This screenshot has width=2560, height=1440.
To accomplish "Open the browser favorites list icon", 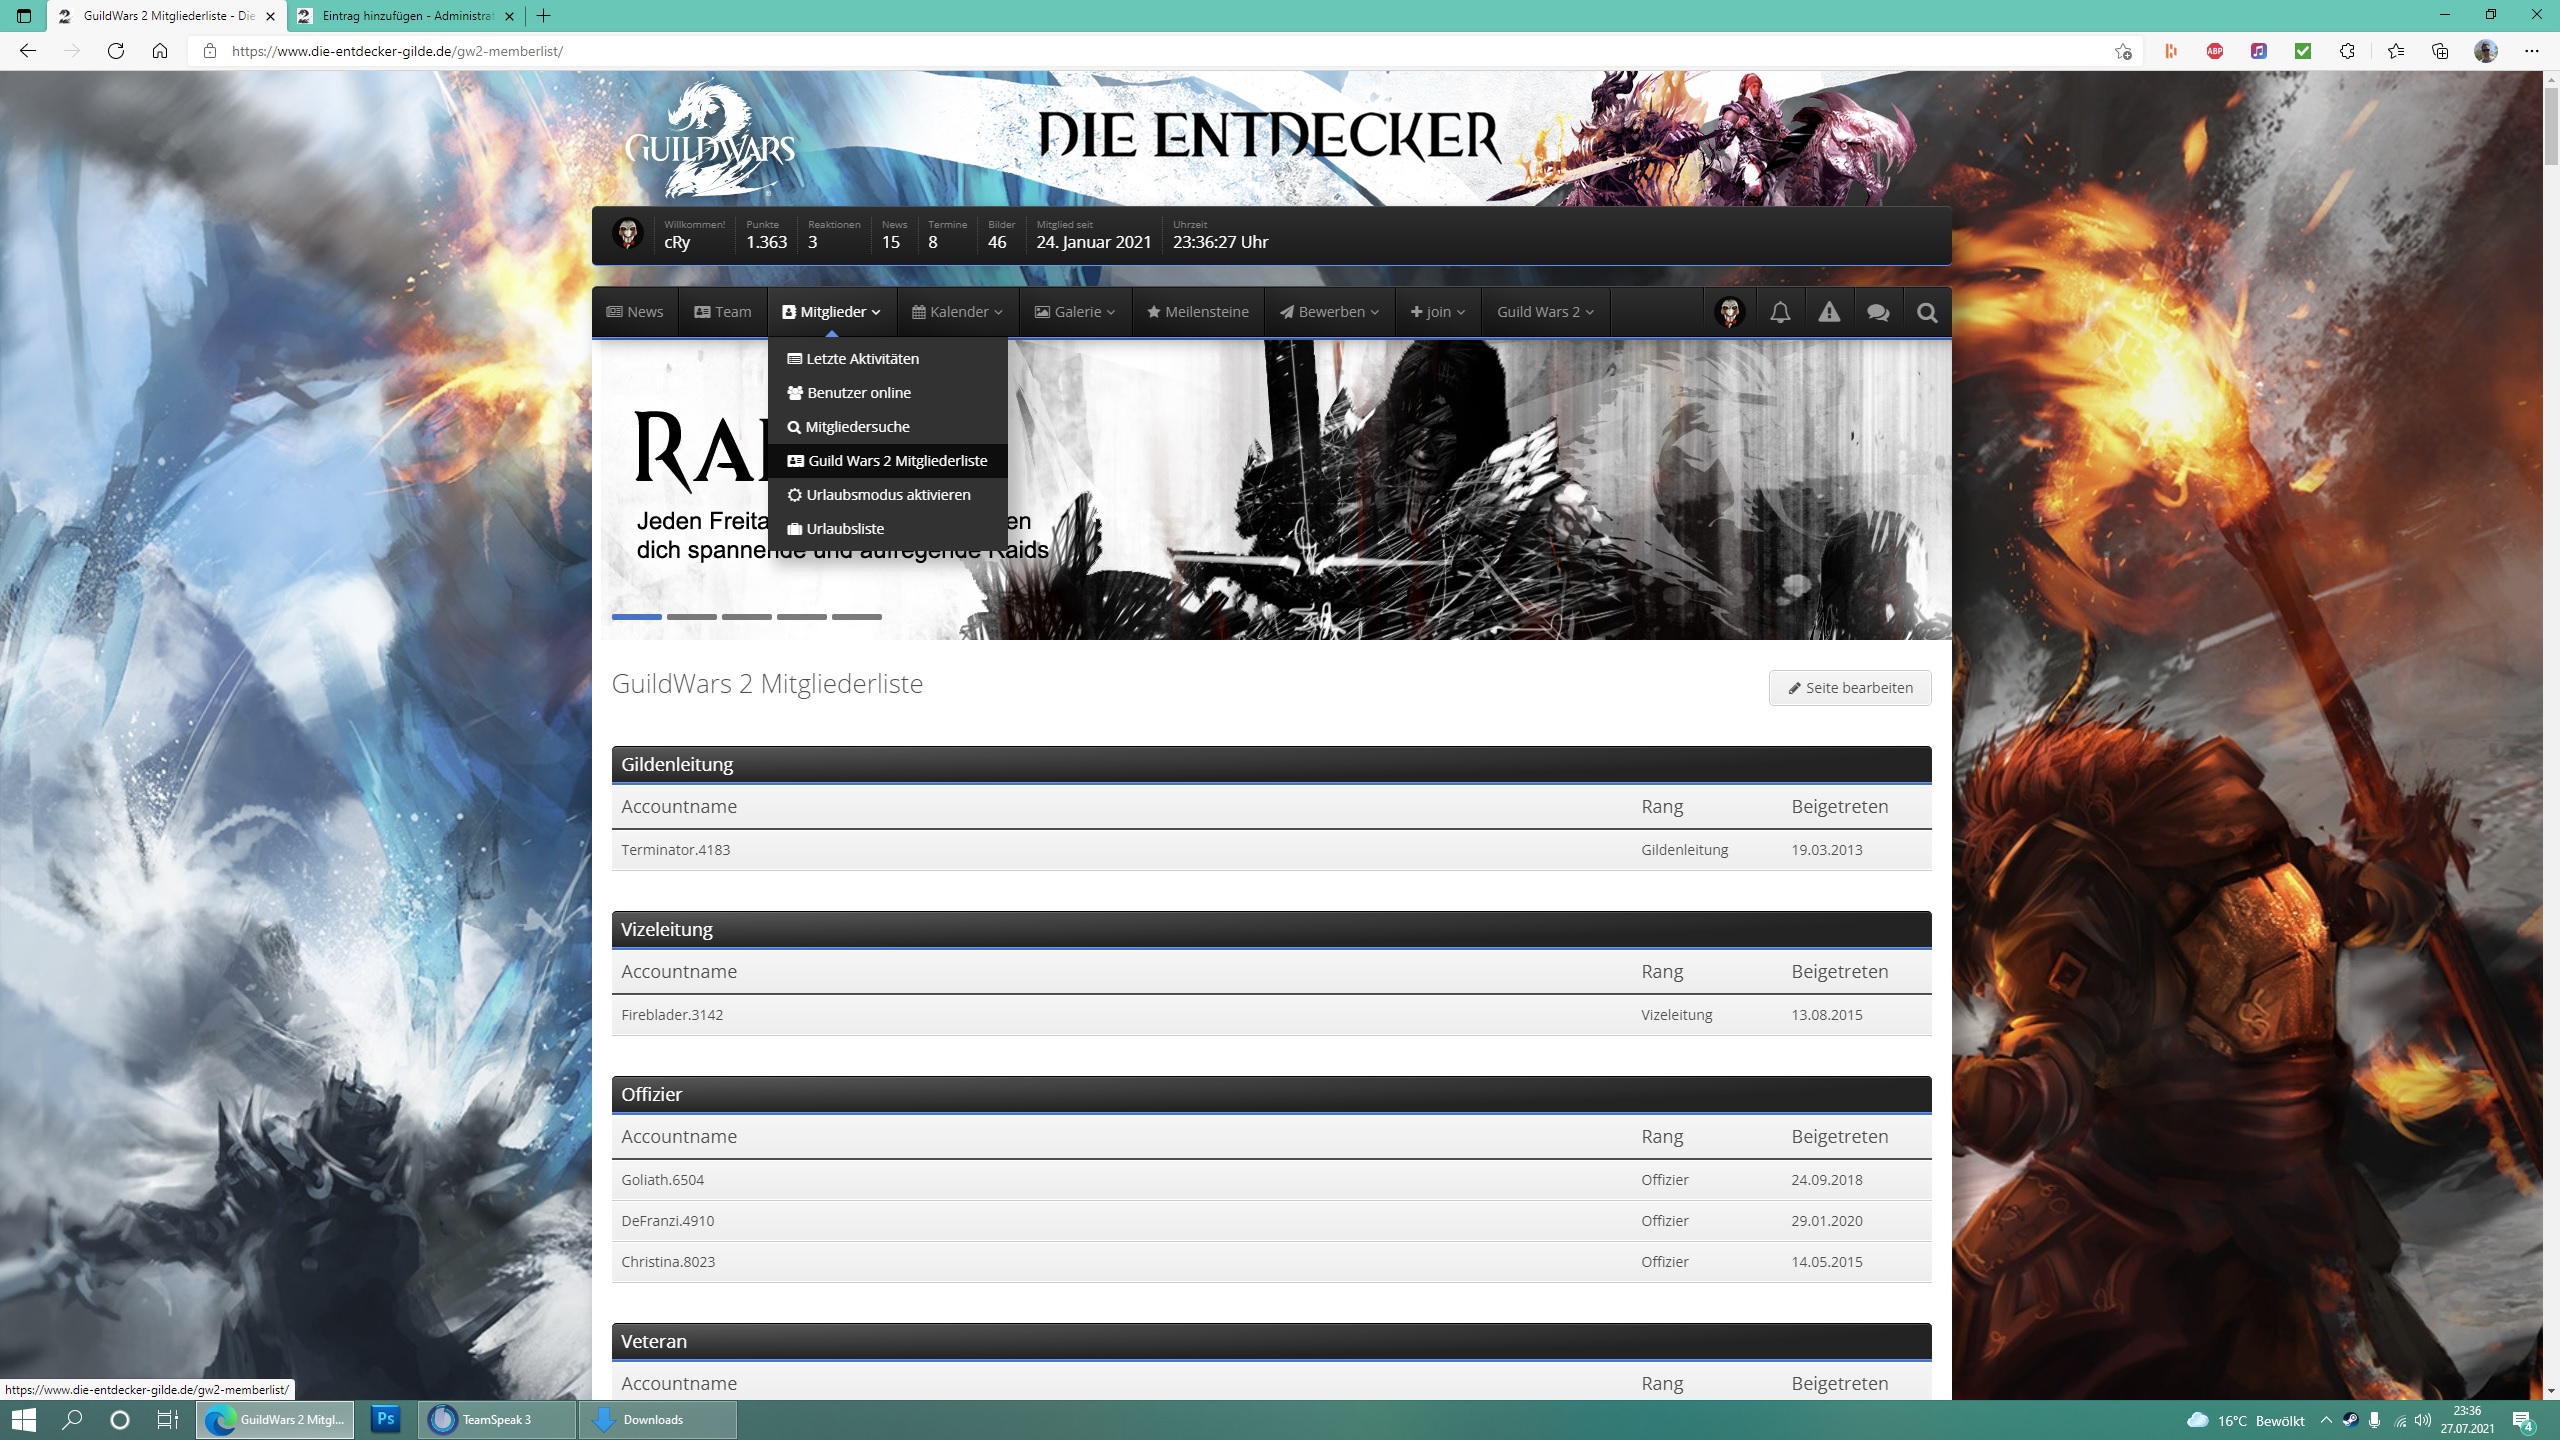I will [x=2396, y=51].
